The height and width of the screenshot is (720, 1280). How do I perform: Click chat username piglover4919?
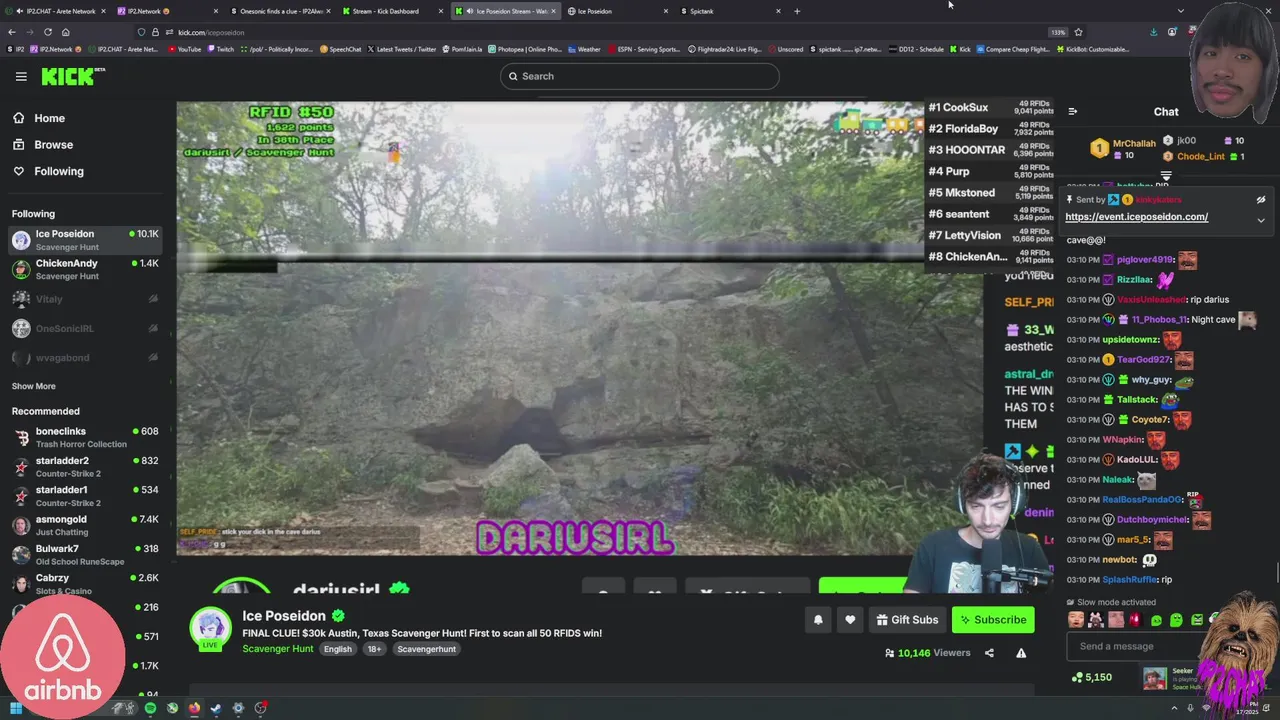1145,260
